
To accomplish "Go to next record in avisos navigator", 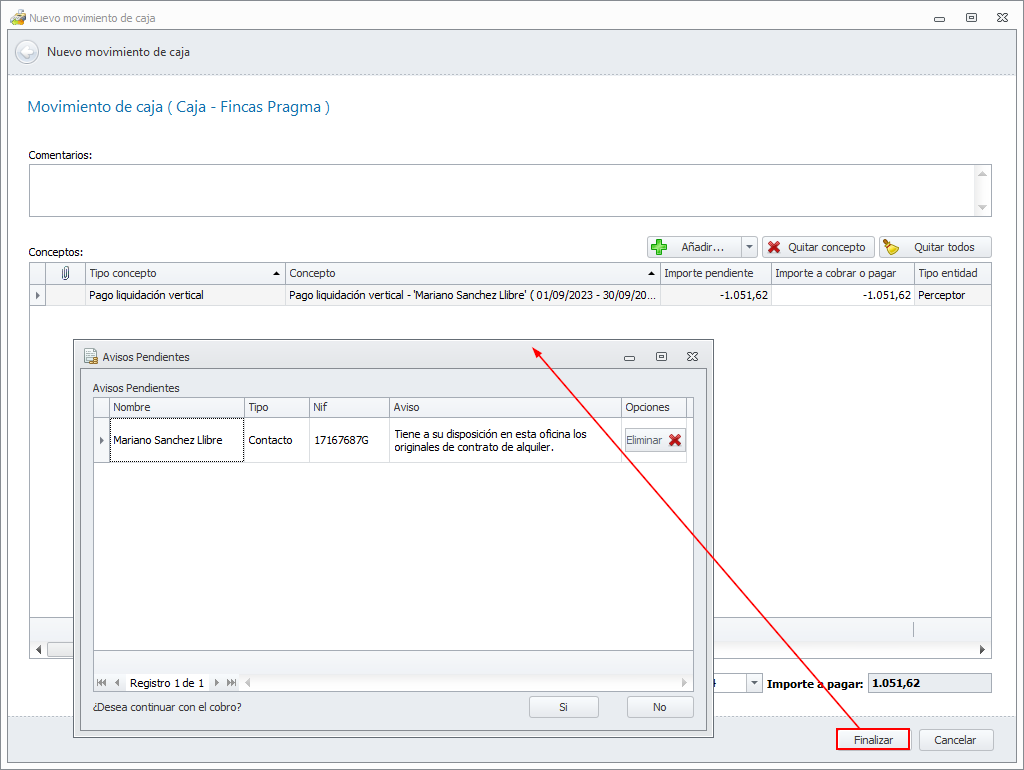I will point(216,682).
